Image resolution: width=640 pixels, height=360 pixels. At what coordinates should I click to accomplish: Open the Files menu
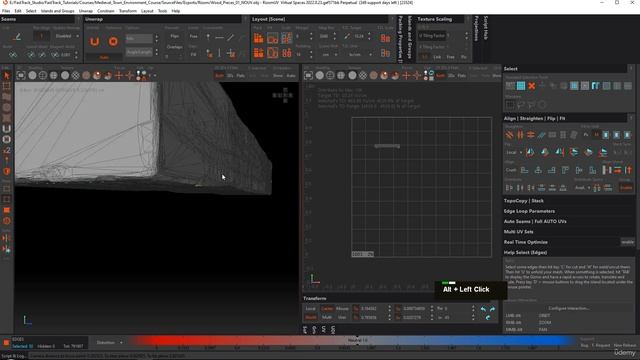click(x=6, y=11)
